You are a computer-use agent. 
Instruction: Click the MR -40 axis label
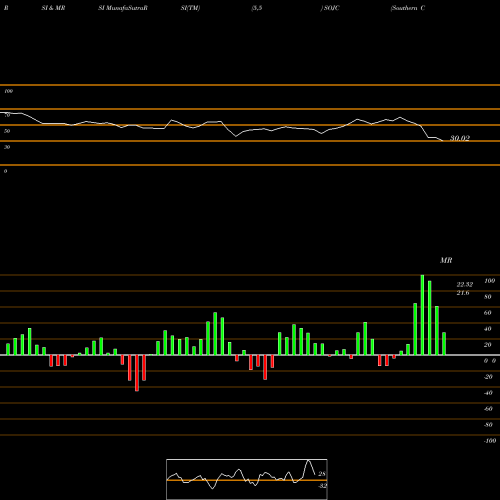click(488, 393)
